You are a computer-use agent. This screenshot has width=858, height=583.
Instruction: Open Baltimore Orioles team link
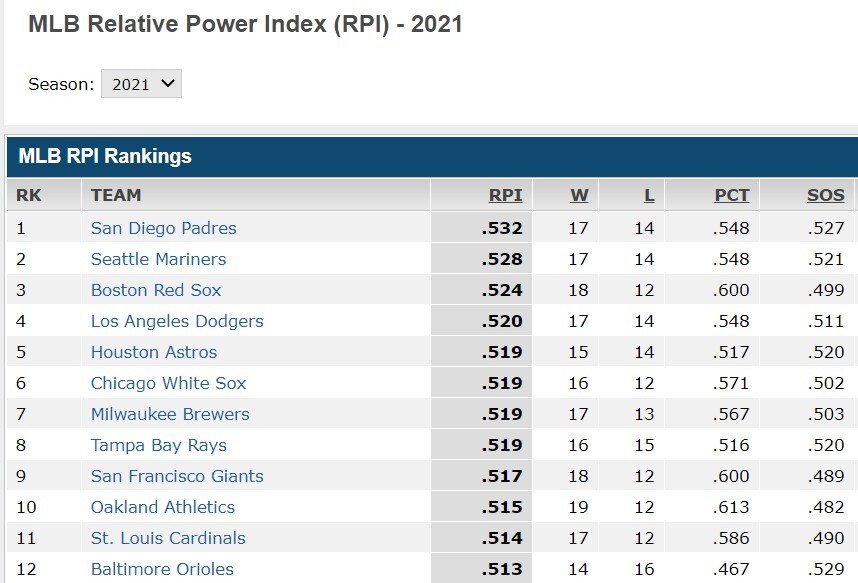pyautogui.click(x=162, y=569)
